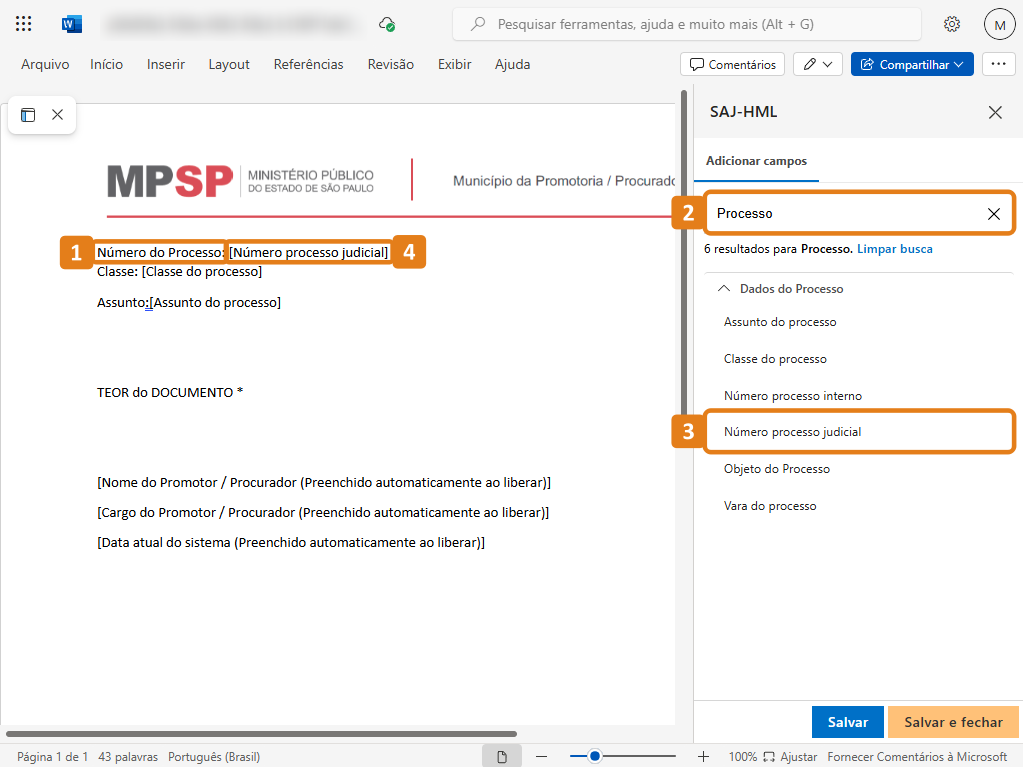Close the SAJ-HML side panel

coord(995,112)
